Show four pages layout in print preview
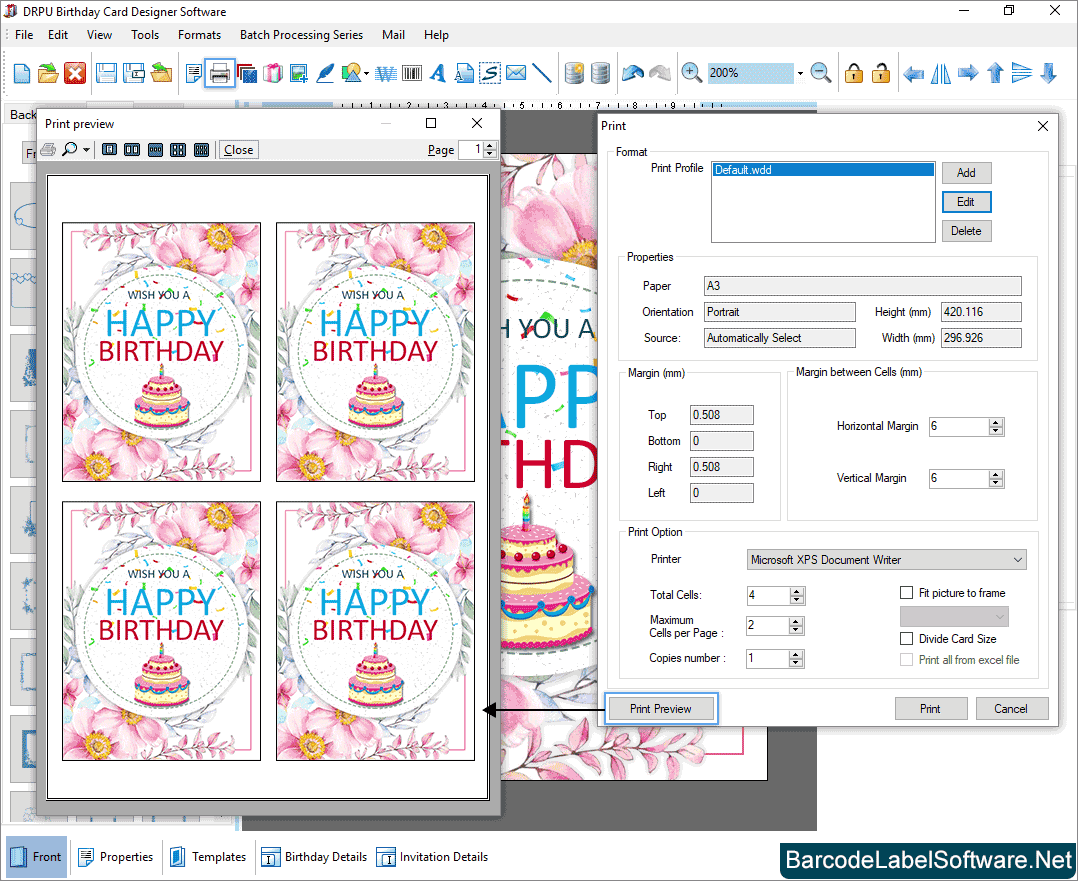The width and height of the screenshot is (1078, 881). click(178, 150)
